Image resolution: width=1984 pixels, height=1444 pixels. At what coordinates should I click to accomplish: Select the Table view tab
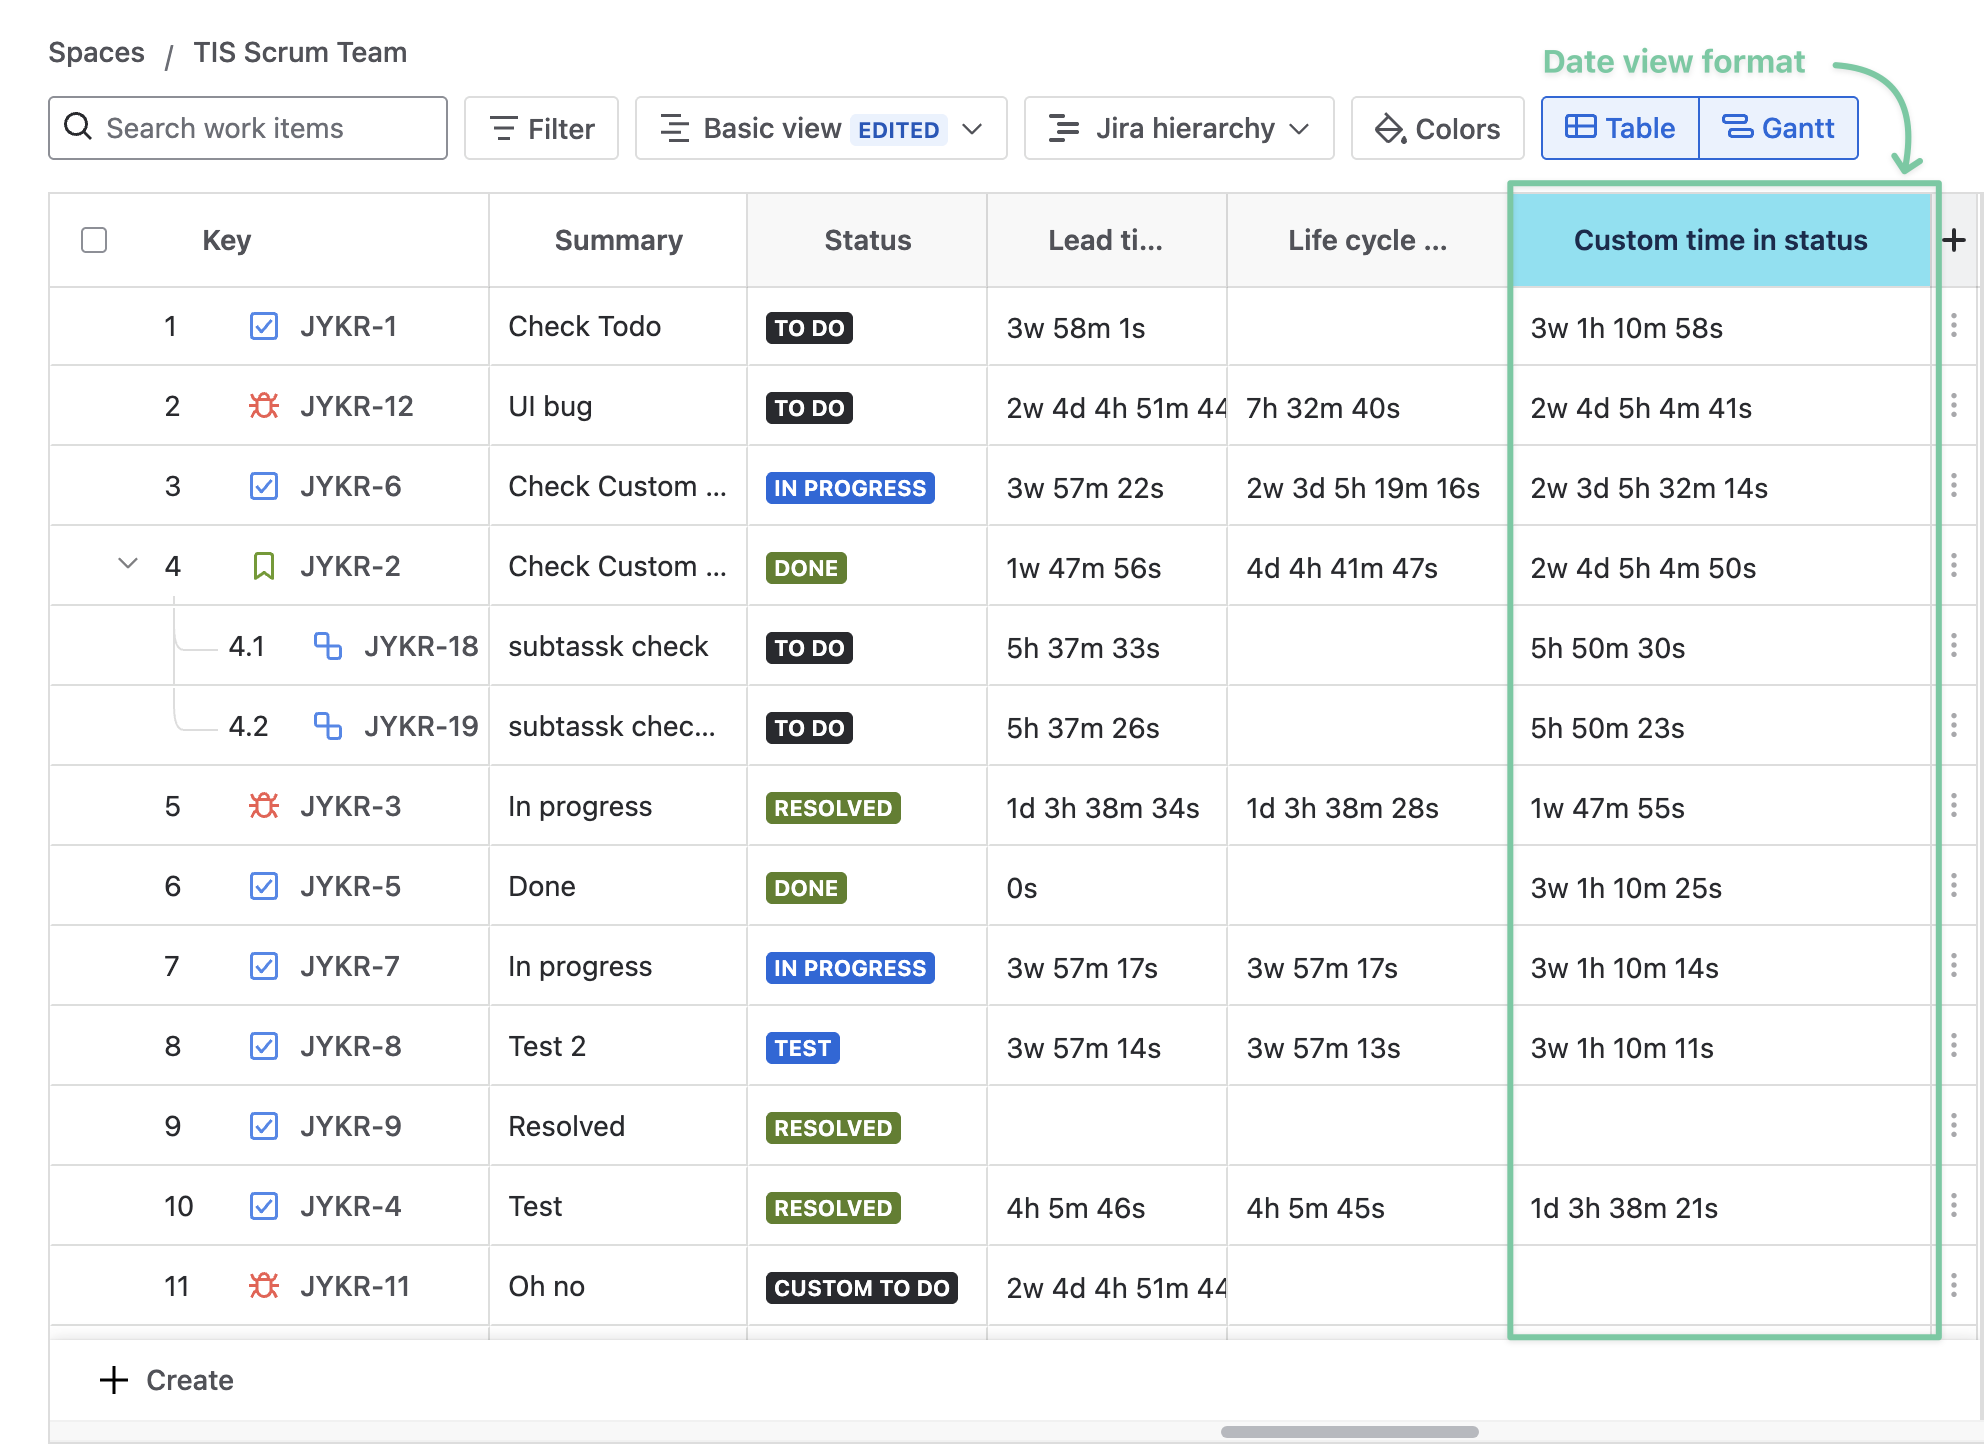(1620, 128)
